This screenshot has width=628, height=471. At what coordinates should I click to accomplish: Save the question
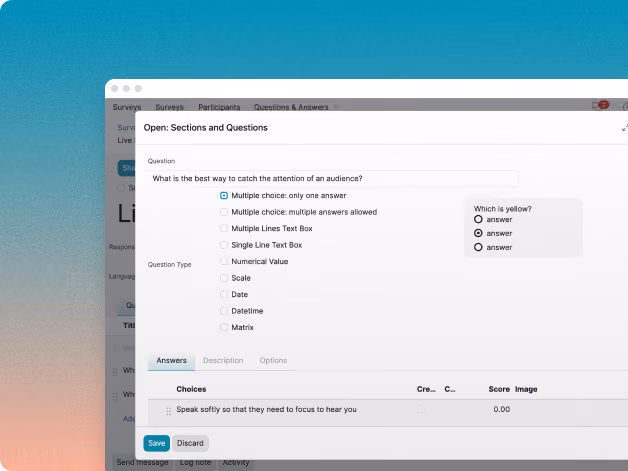157,443
